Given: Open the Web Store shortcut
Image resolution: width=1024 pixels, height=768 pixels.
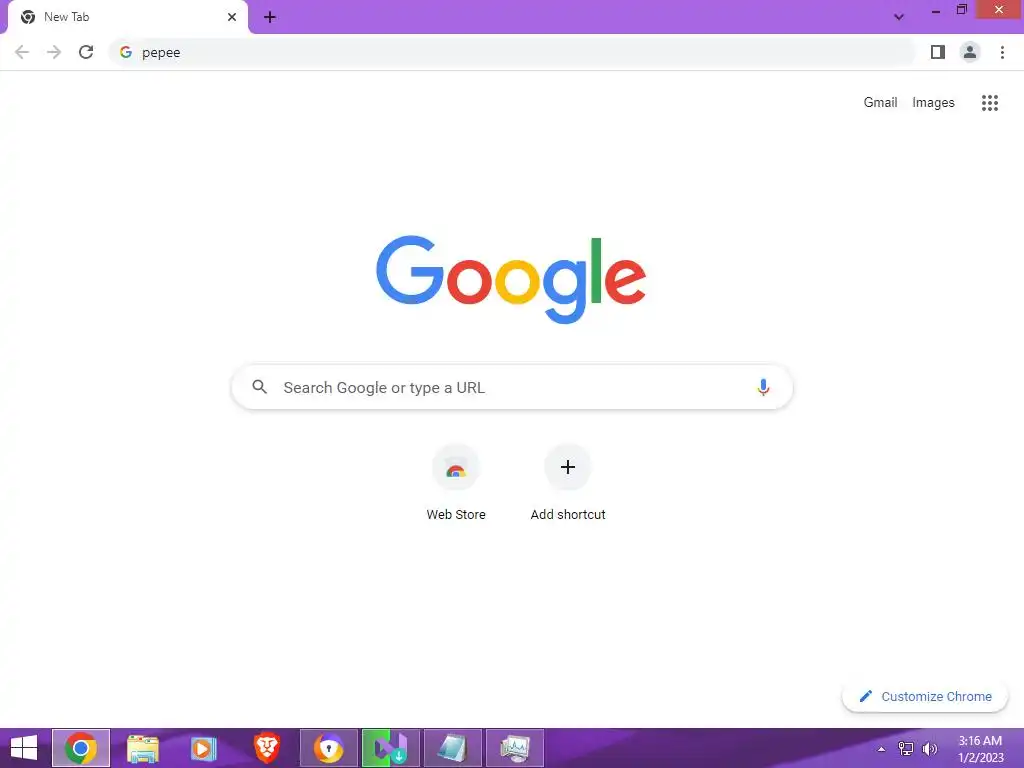Looking at the screenshot, I should pos(456,483).
